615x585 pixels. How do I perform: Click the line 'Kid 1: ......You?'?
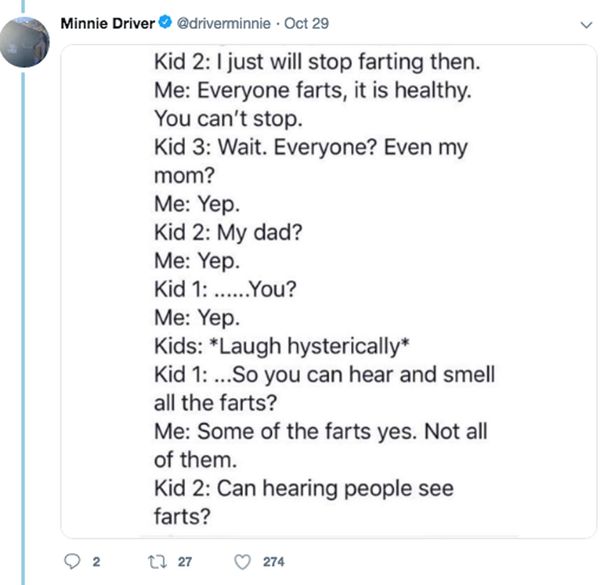tap(225, 289)
